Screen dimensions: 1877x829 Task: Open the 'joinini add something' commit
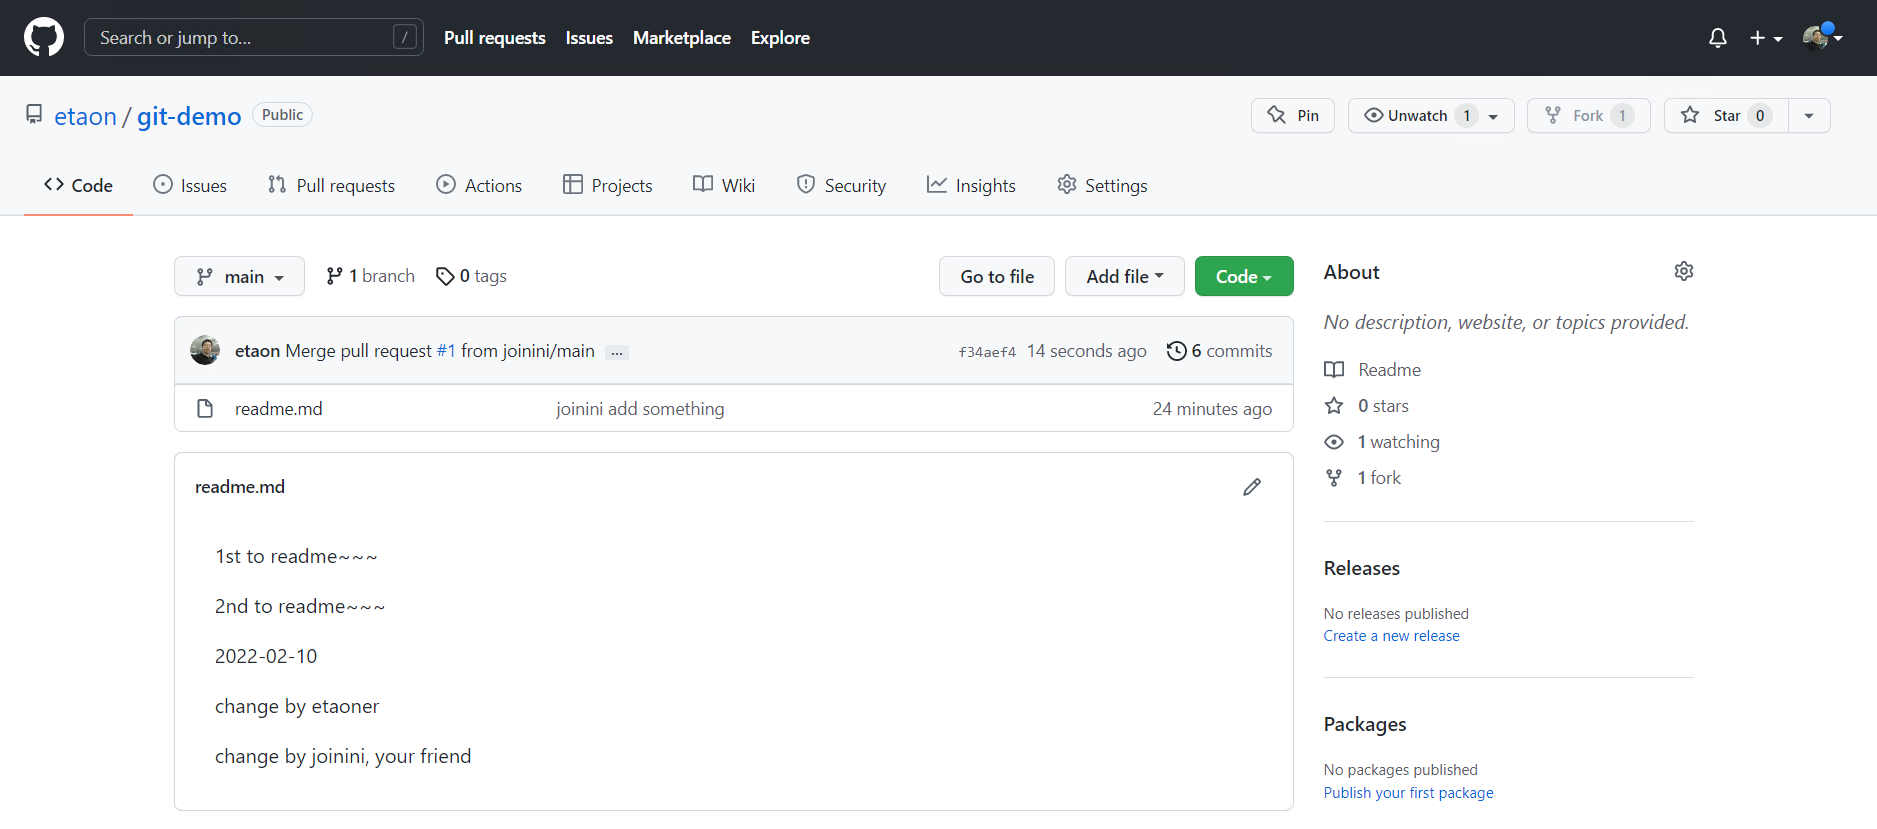(640, 409)
